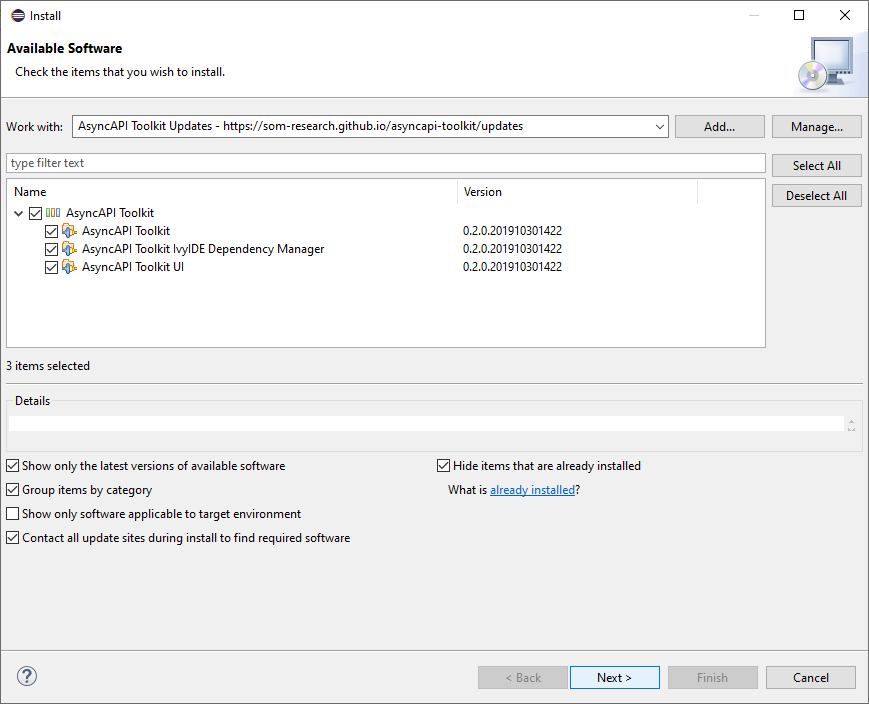Screen dimensions: 869x704
Task: Close the Install dialog window
Action: point(845,15)
